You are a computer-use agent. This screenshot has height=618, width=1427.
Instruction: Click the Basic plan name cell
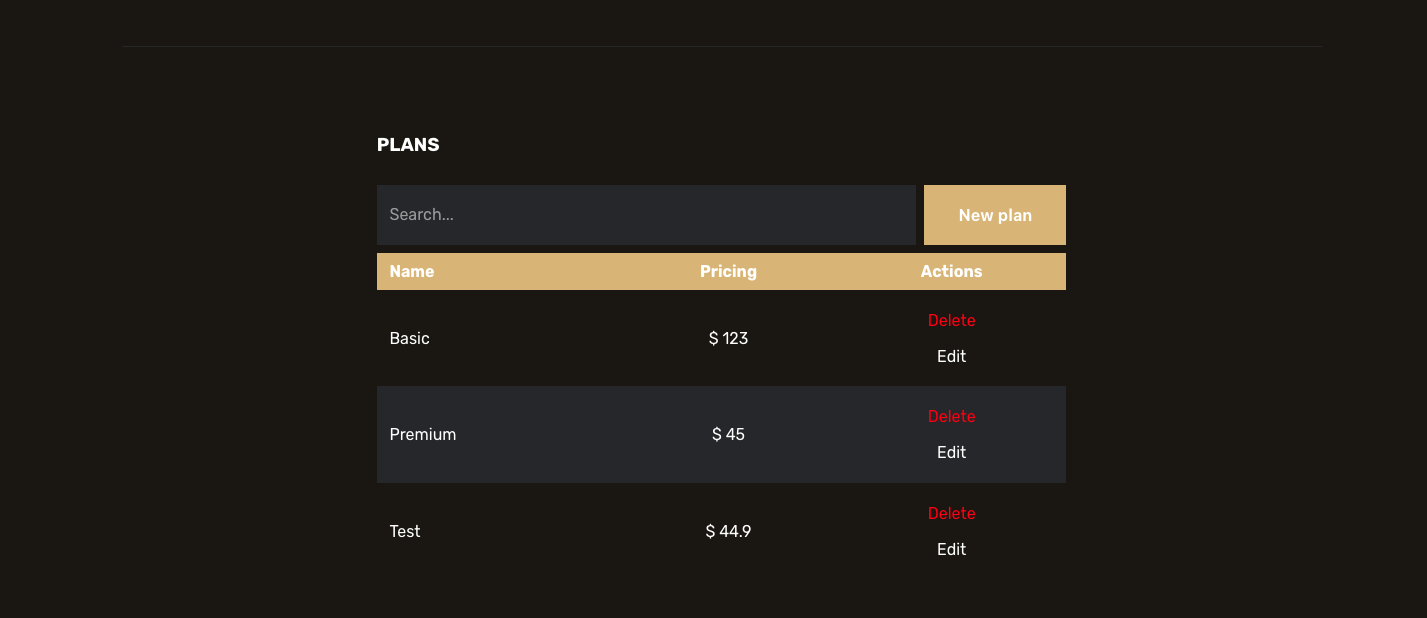click(x=409, y=338)
